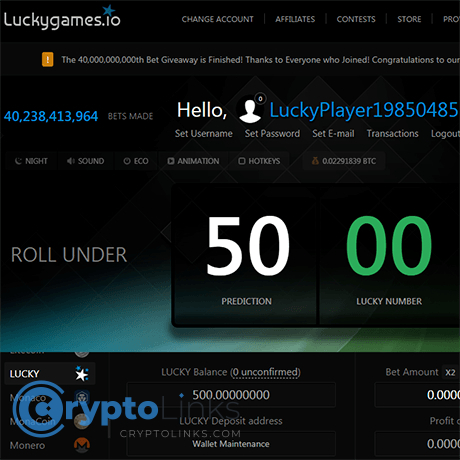Screen dimensions: 460x460
Task: Click the Luckygames.io logo
Action: coord(62,17)
